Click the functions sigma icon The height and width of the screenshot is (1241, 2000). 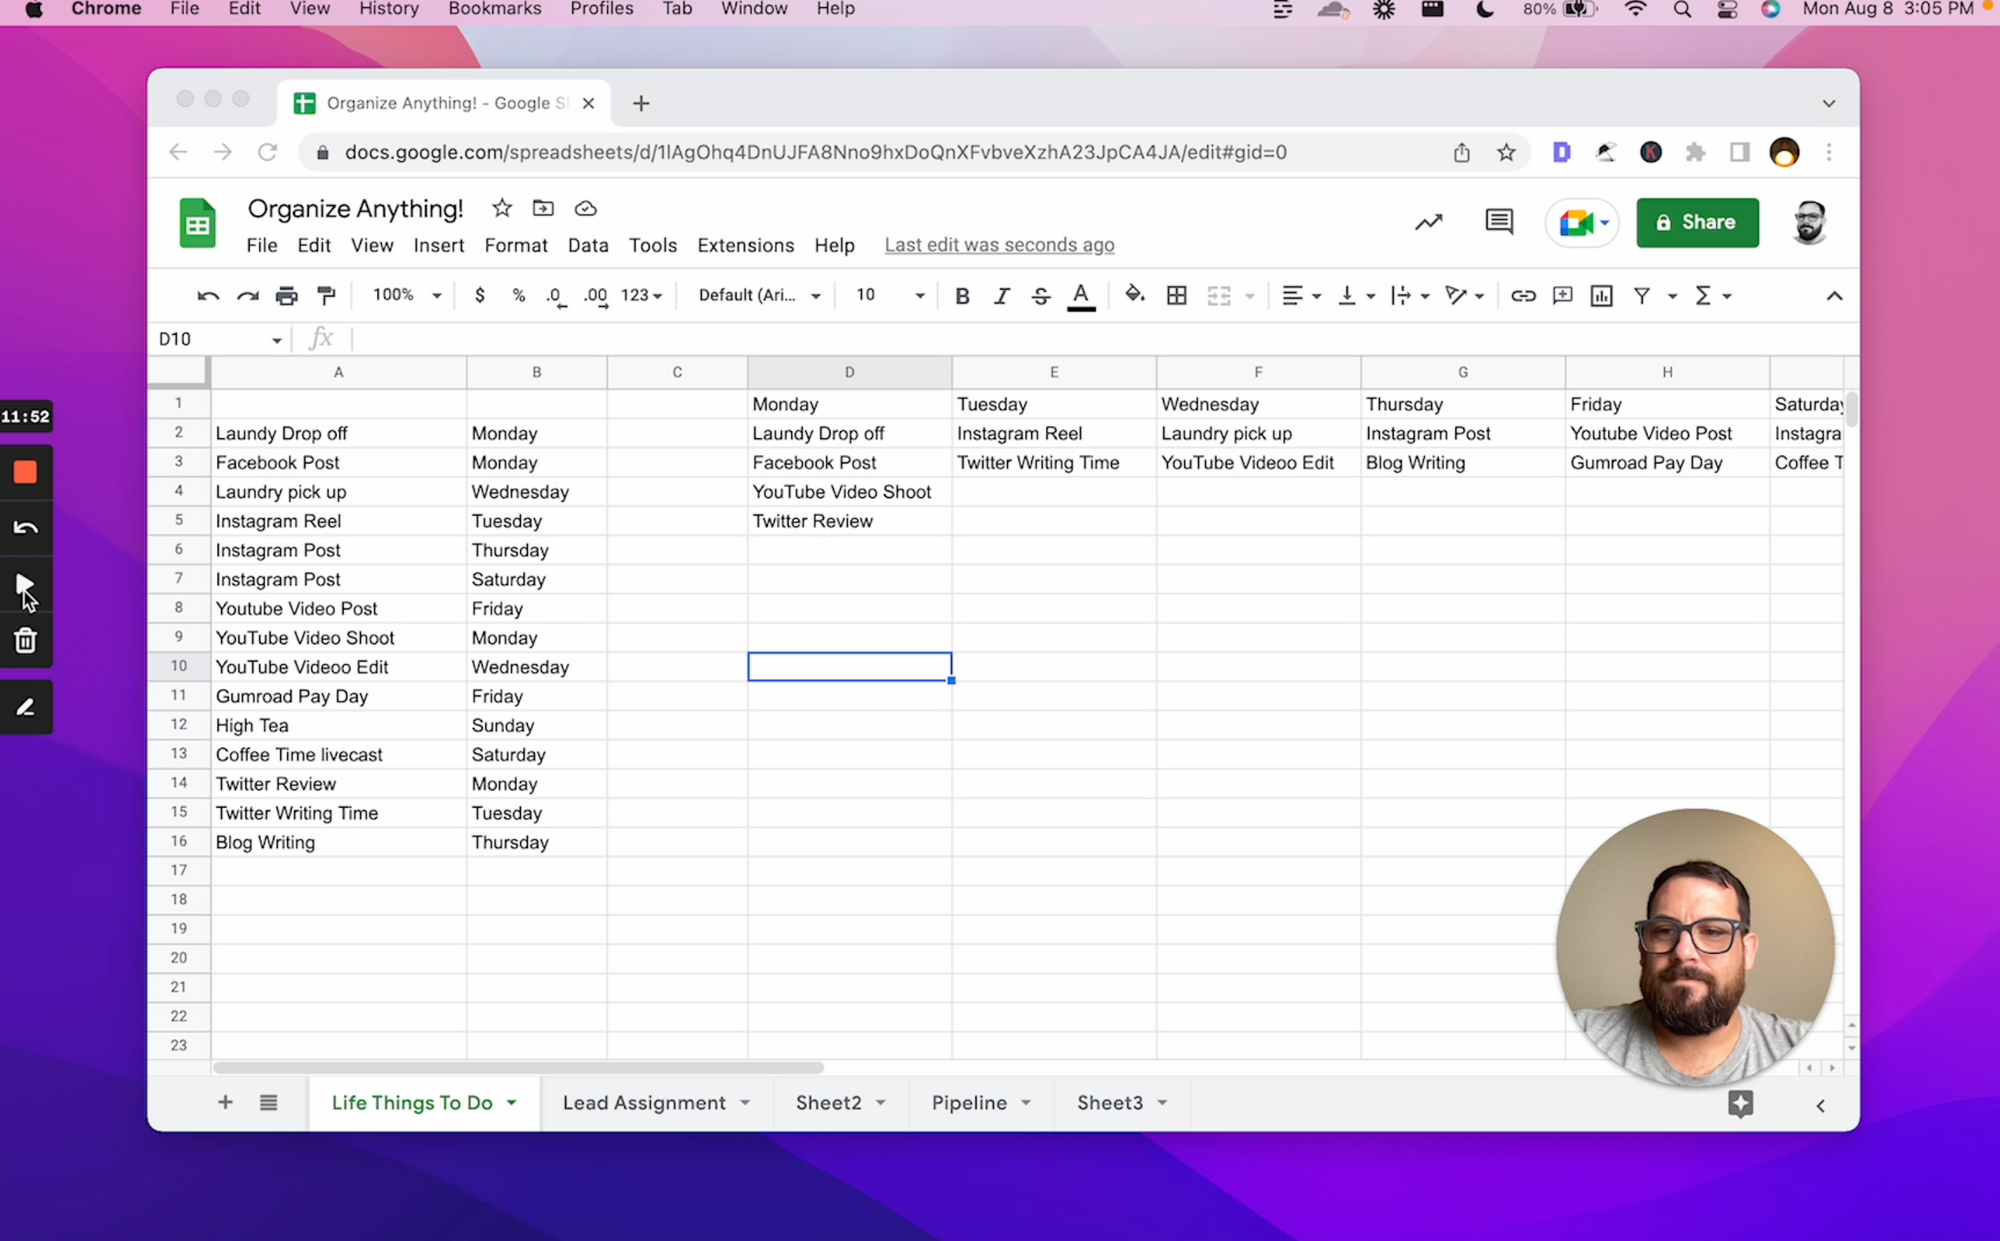pos(1702,295)
